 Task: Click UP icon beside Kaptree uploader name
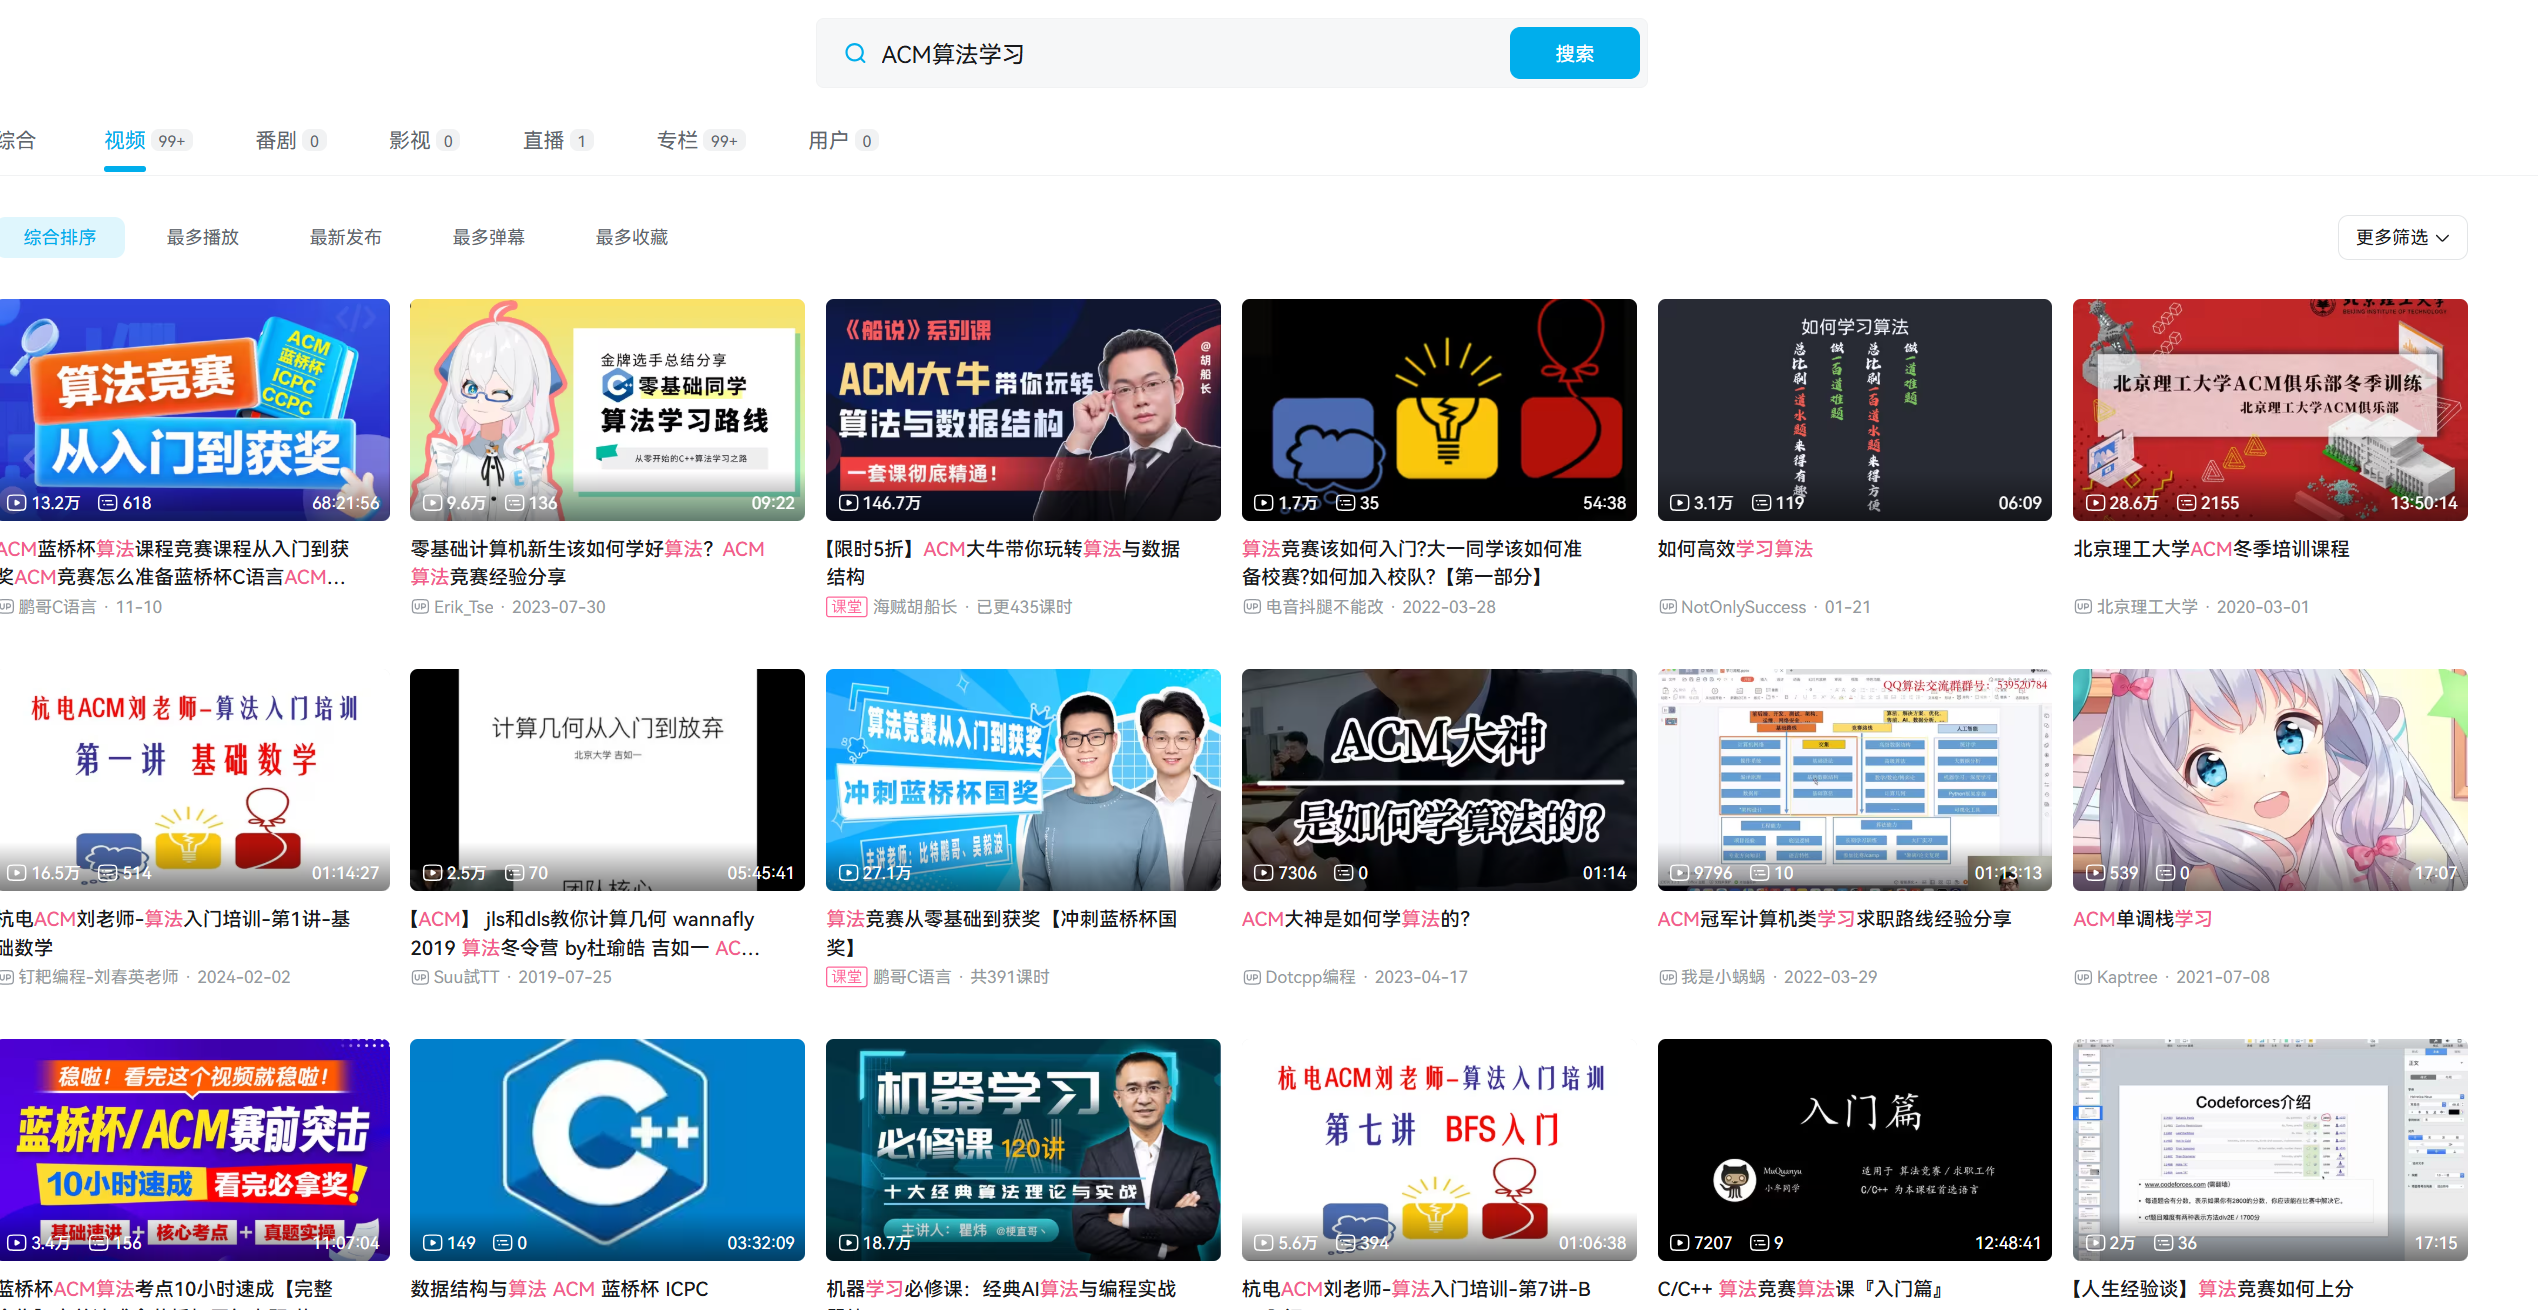pos(2083,977)
